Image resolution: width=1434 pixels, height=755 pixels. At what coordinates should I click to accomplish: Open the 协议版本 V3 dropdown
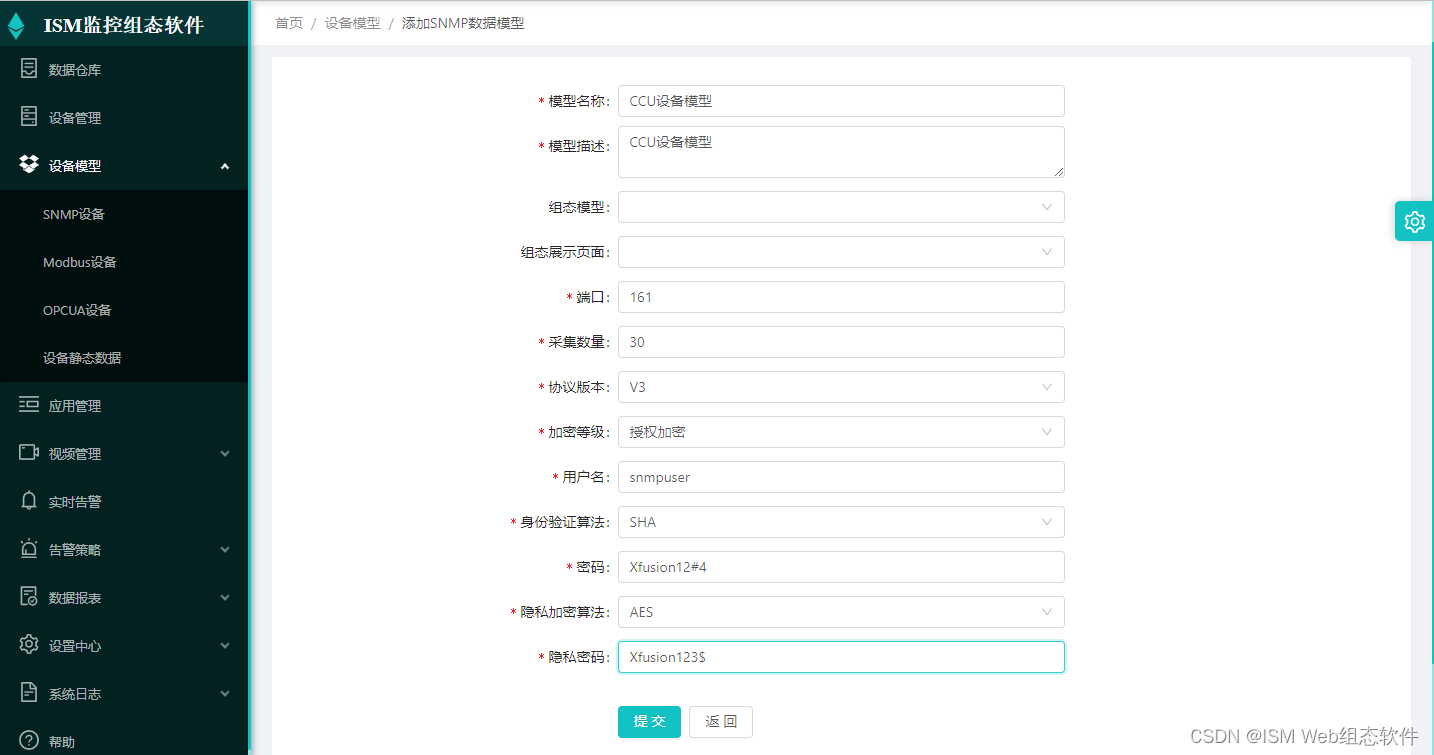[x=841, y=387]
